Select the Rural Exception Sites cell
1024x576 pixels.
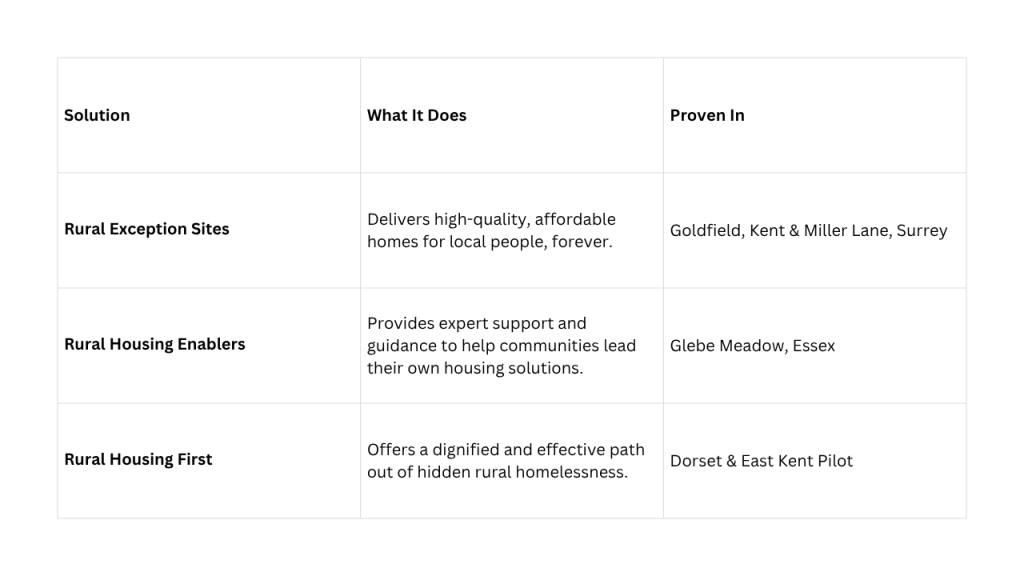coord(147,229)
